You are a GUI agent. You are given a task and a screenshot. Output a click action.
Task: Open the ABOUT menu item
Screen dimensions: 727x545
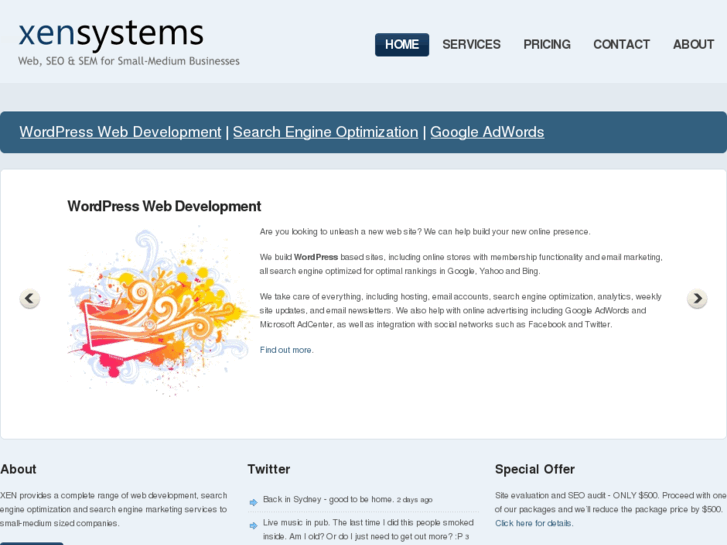coord(694,45)
